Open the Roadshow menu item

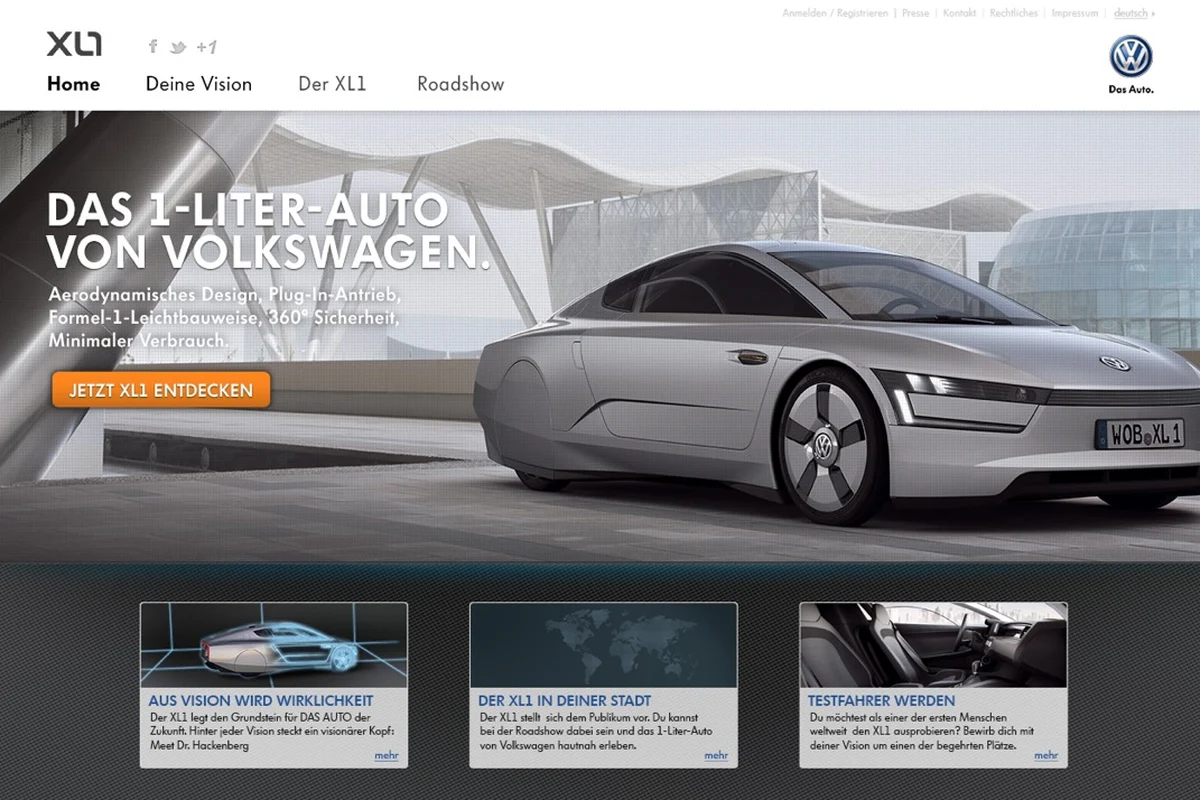pyautogui.click(x=461, y=84)
